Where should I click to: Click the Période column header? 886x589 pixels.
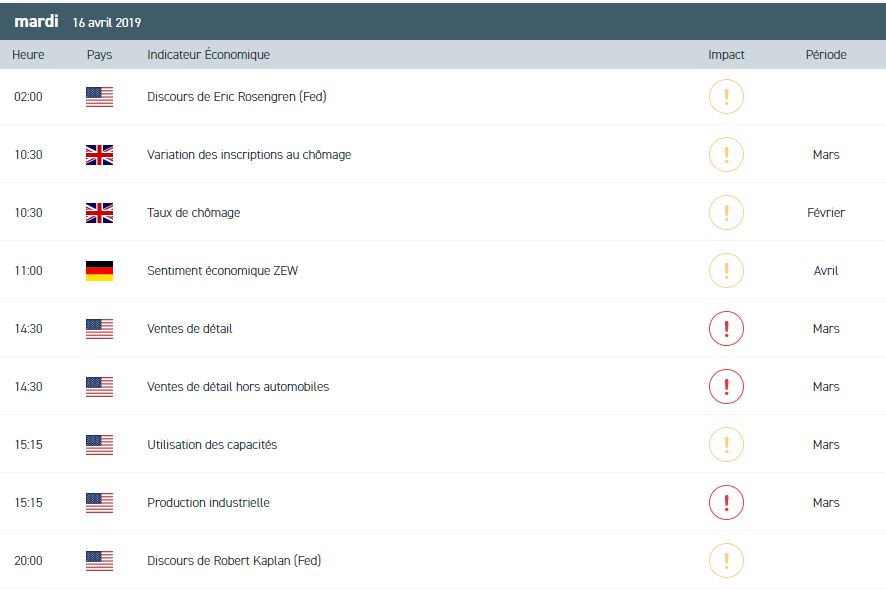point(826,55)
